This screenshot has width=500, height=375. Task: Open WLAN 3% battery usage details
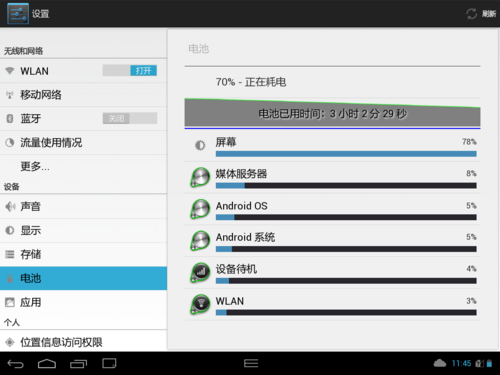pos(332,305)
